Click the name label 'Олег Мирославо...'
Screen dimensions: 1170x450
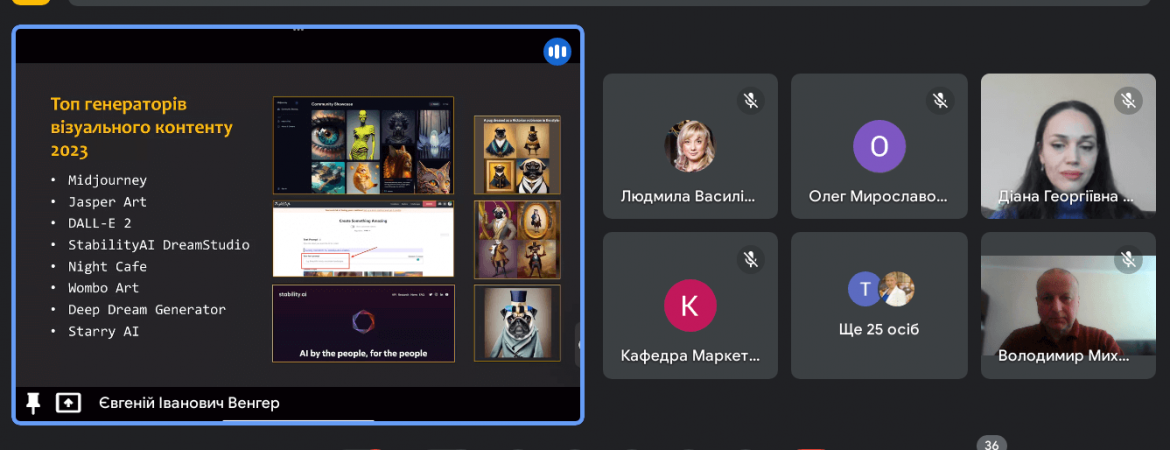pos(878,197)
